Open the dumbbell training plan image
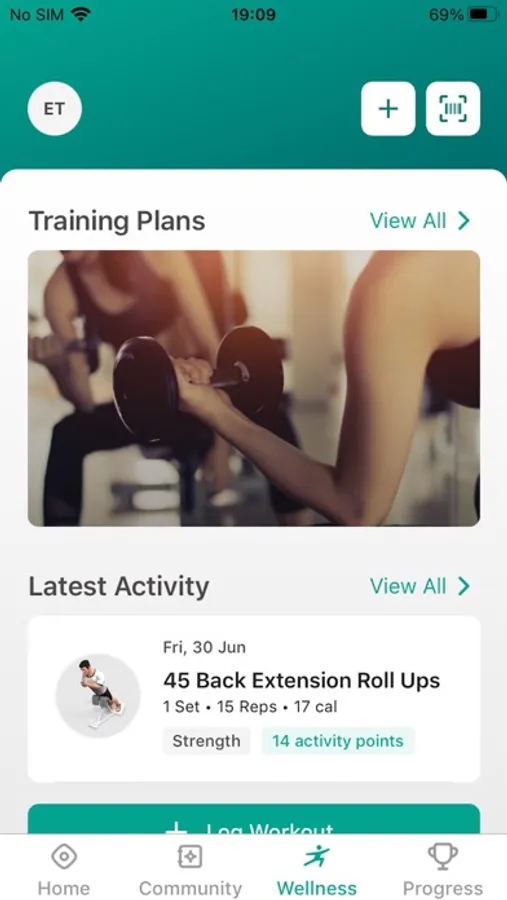Image resolution: width=507 pixels, height=900 pixels. 254,389
